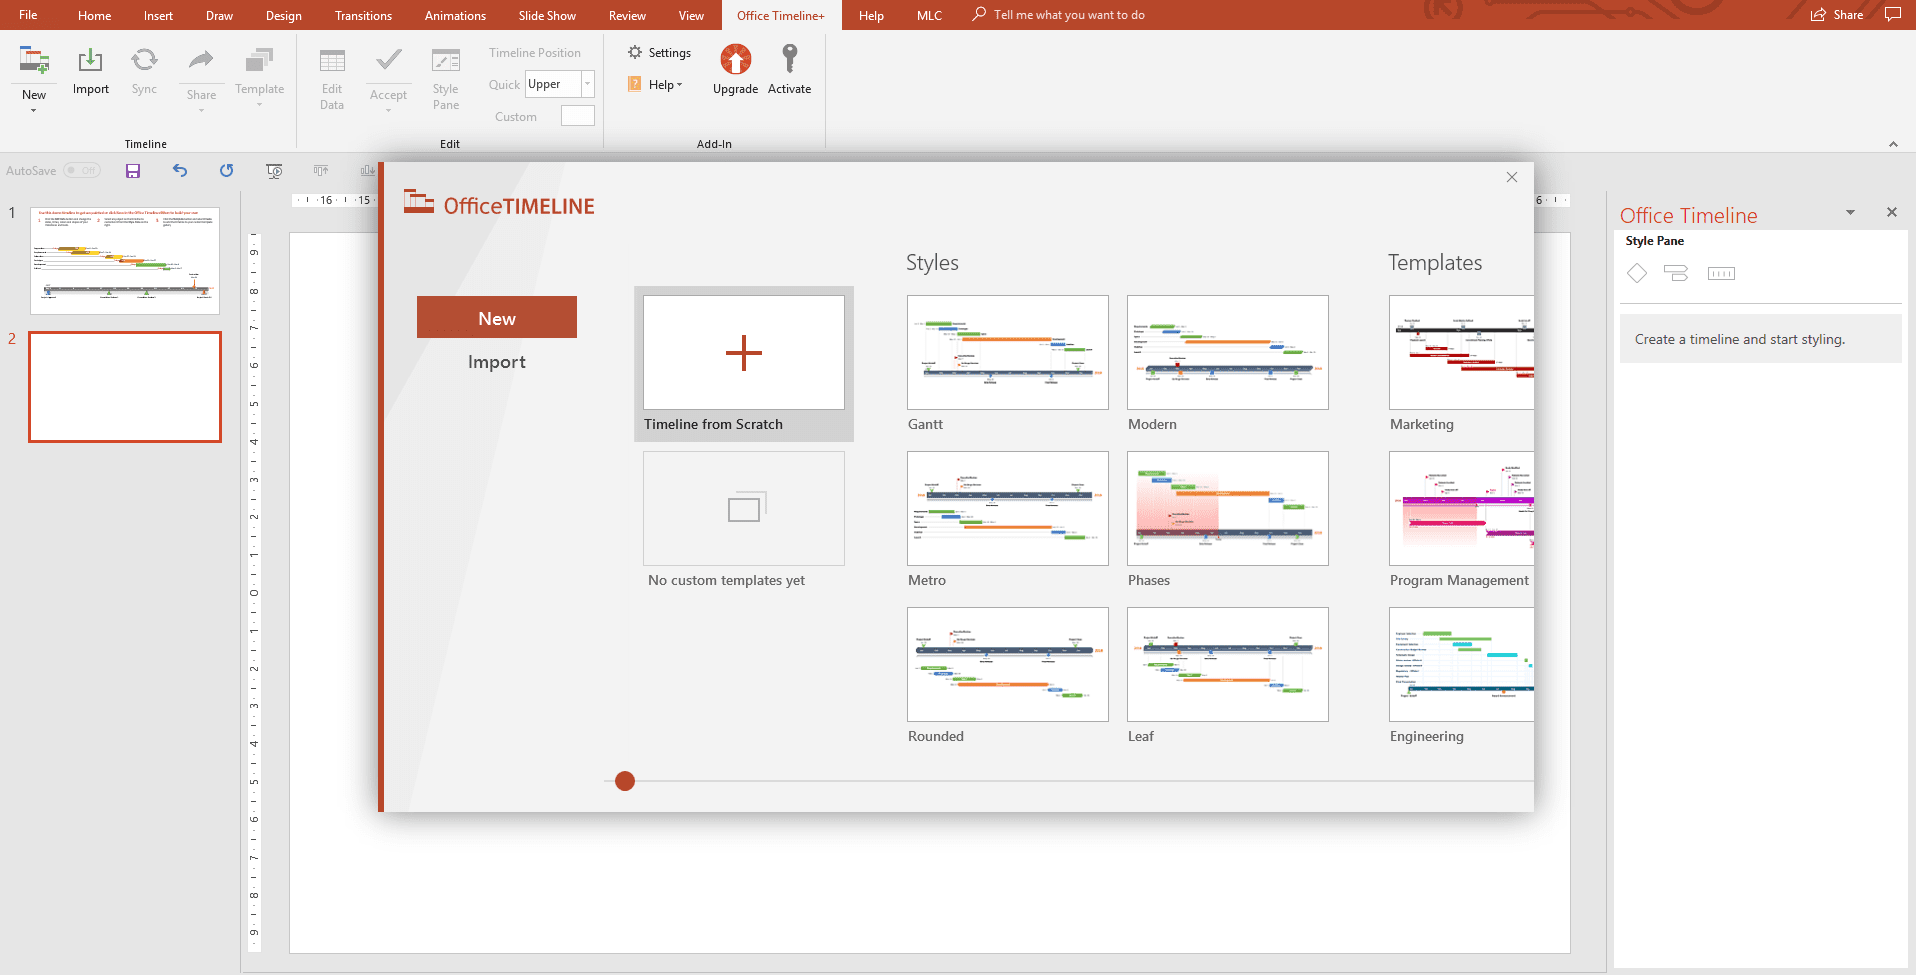Viewport: 1916px width, 975px height.
Task: Switch to the Import tab in the dialog
Action: (496, 361)
